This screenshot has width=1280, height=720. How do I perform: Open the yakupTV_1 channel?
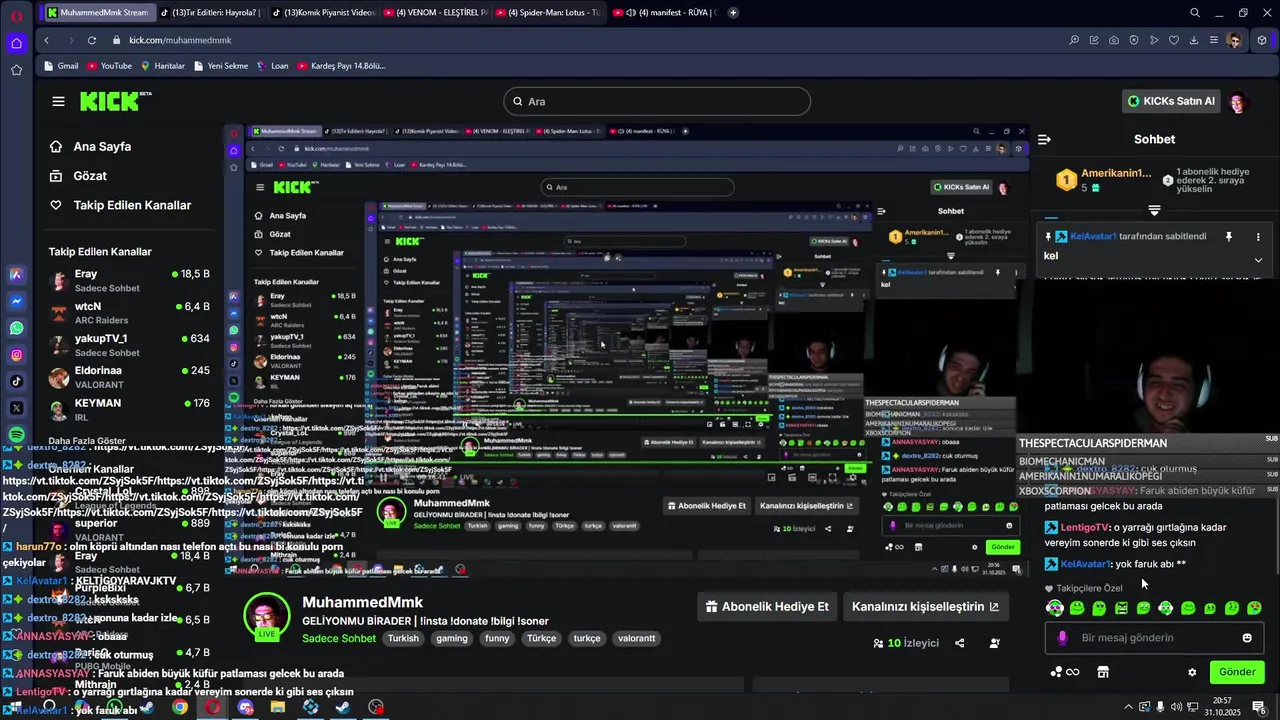pyautogui.click(x=130, y=345)
